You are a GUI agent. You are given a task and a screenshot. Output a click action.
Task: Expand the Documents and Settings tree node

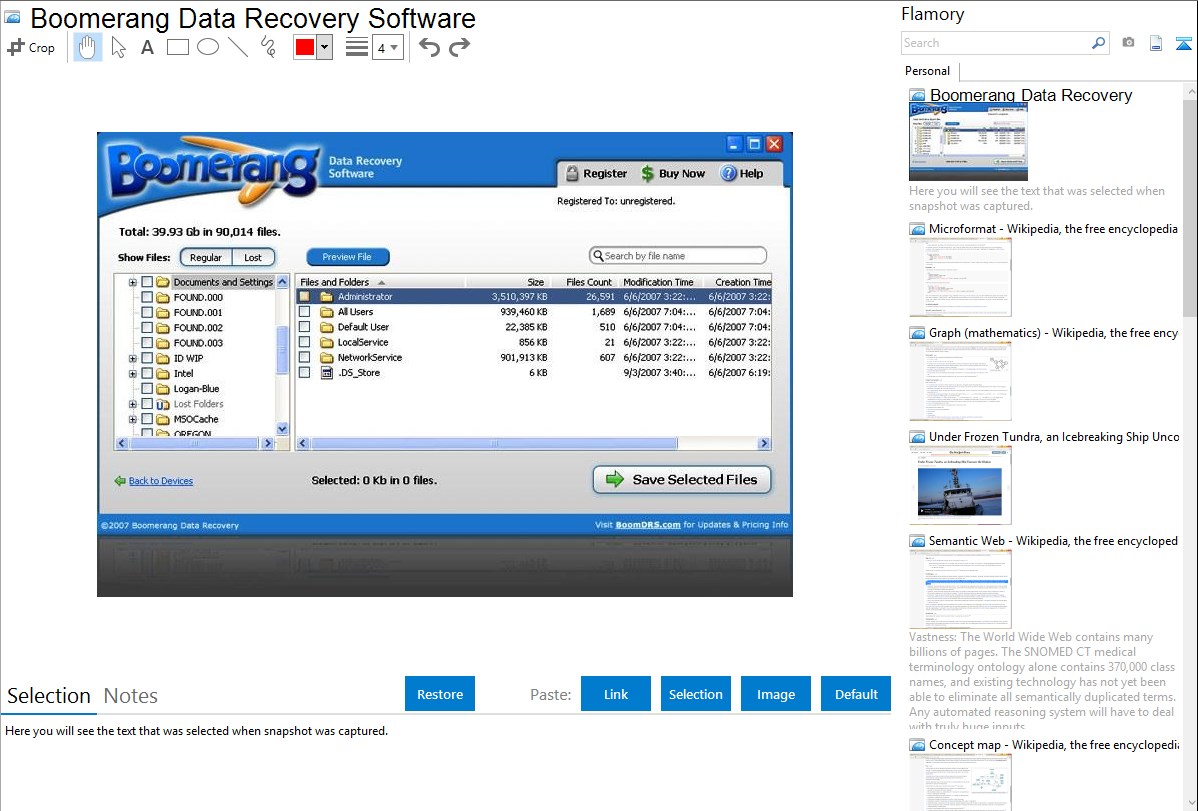click(x=133, y=282)
